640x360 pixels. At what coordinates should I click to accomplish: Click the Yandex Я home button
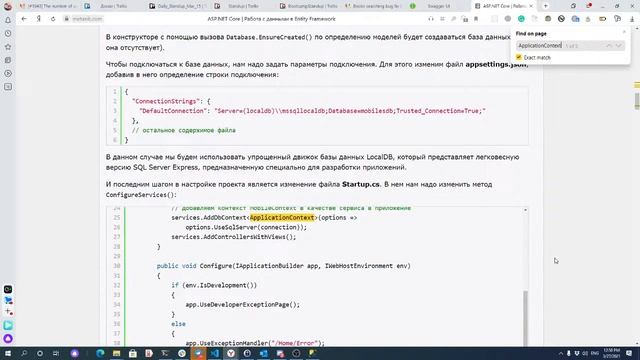point(39,19)
